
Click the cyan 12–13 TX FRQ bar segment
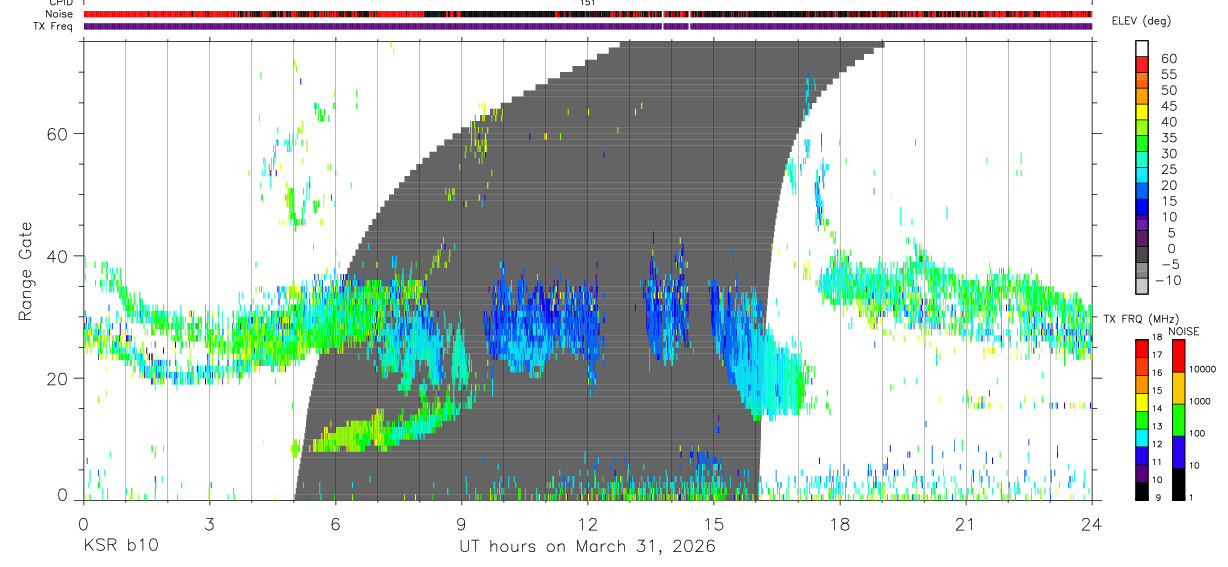(x=1142, y=436)
